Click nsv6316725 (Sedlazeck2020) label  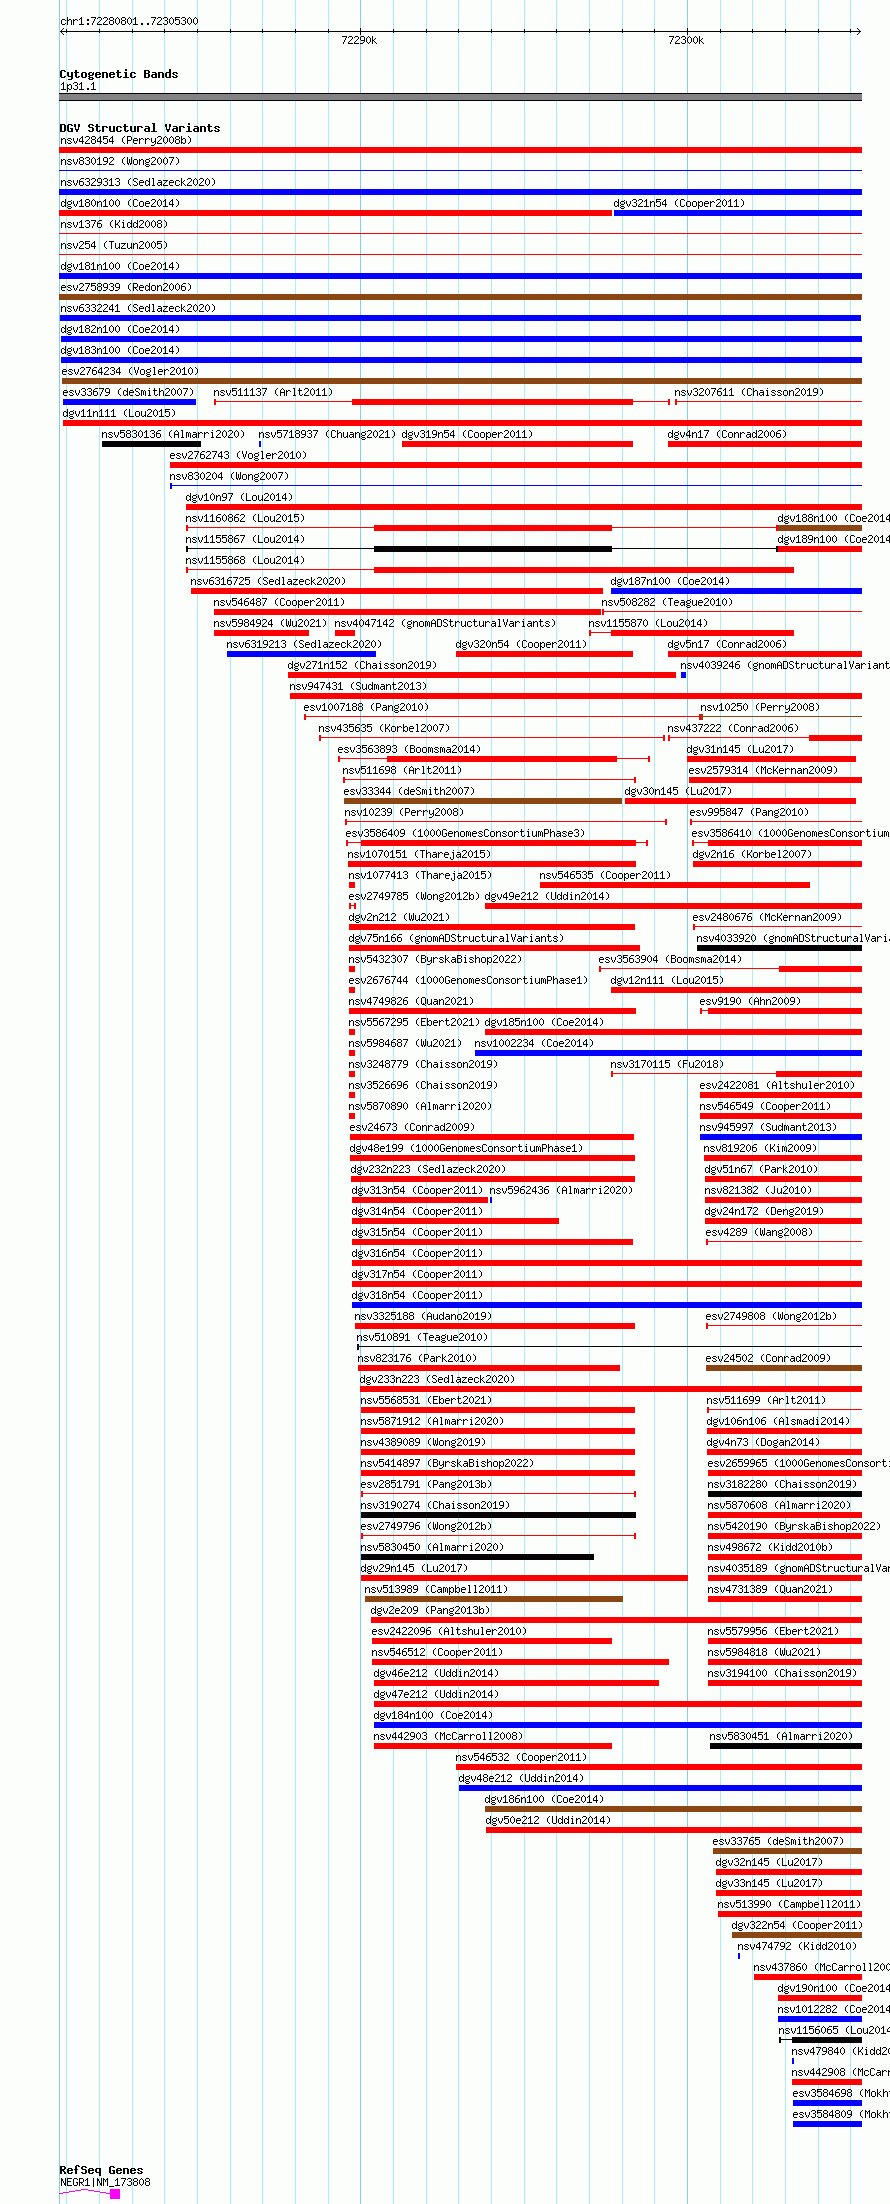tap(268, 582)
